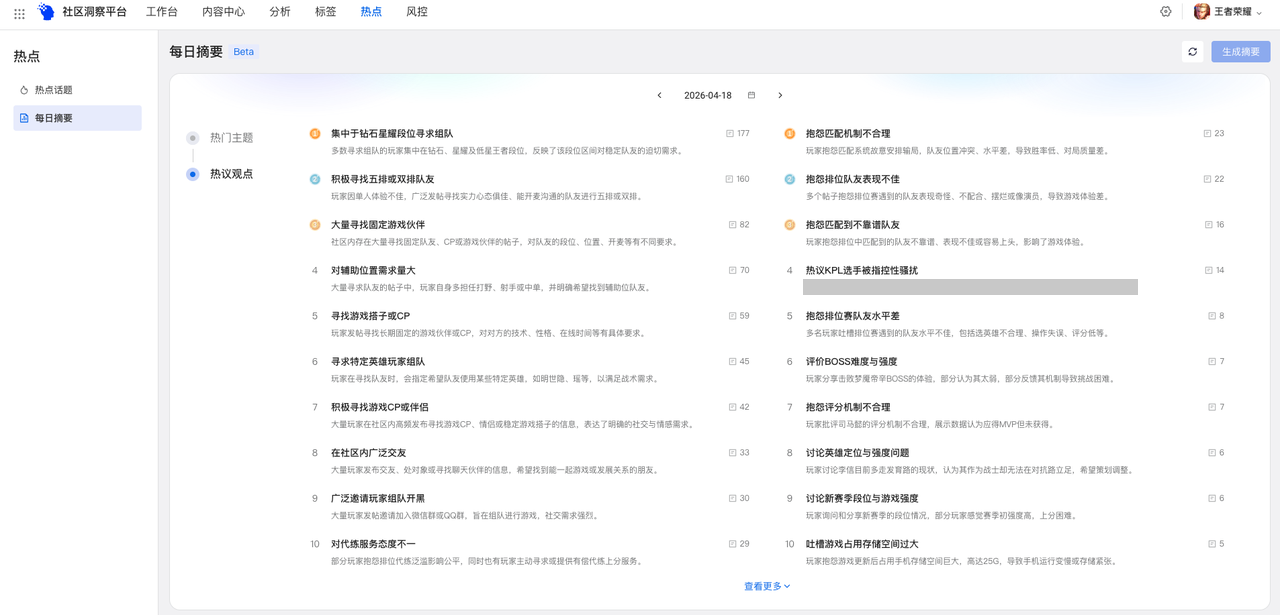
Task: Click the post count icon showing 160
Action: click(730, 179)
